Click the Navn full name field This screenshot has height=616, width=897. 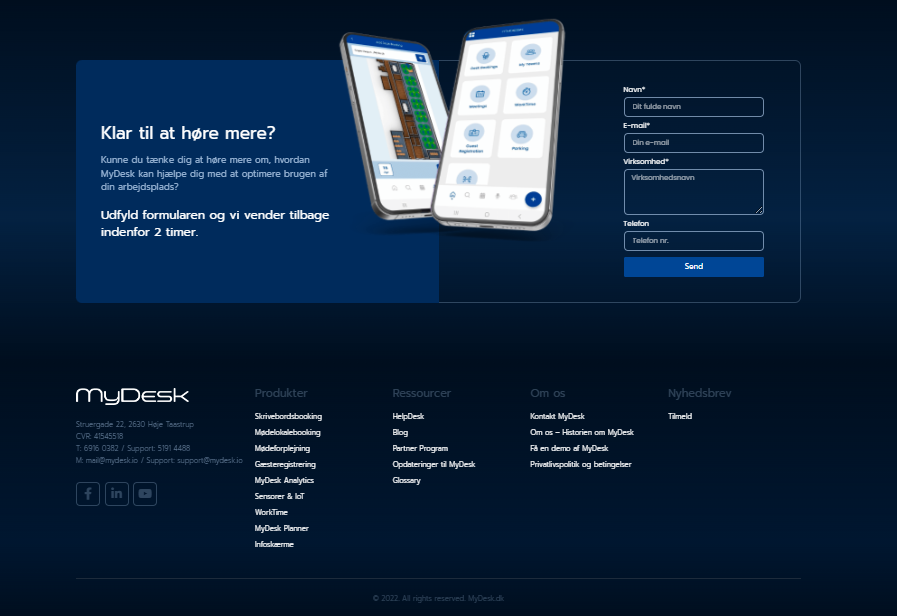click(x=693, y=107)
